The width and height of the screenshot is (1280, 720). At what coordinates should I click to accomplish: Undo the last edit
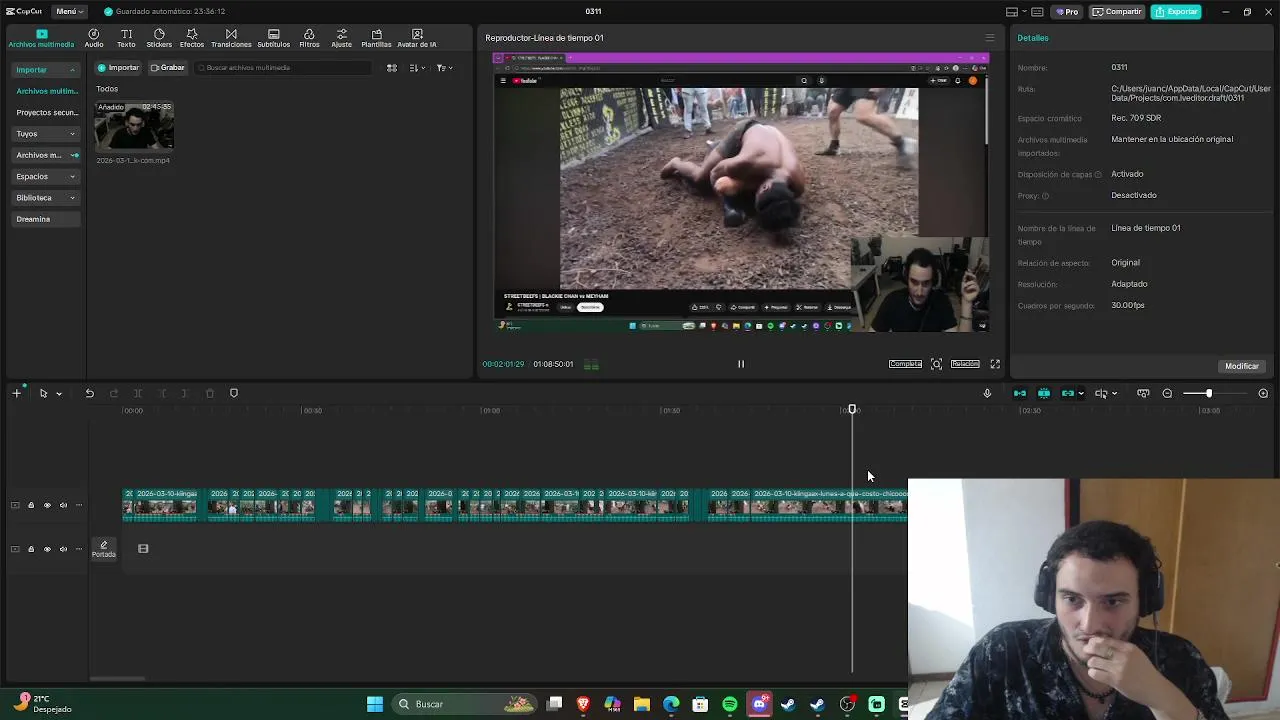point(89,393)
